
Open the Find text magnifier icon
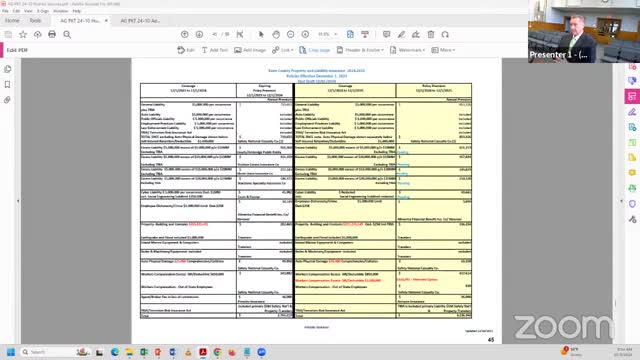click(x=67, y=34)
